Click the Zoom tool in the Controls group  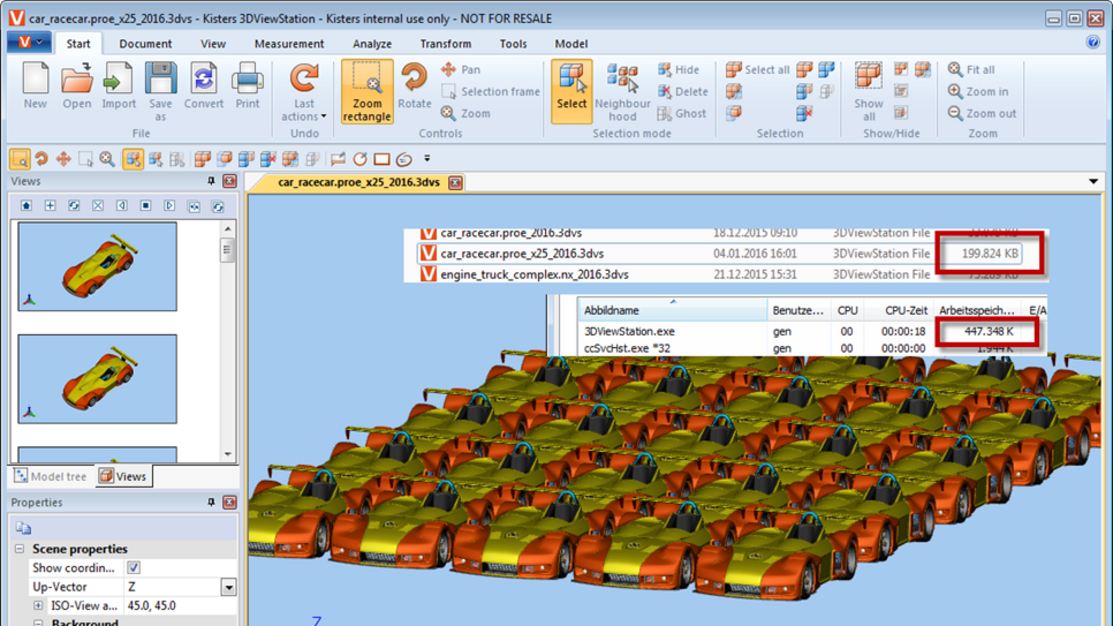click(466, 114)
